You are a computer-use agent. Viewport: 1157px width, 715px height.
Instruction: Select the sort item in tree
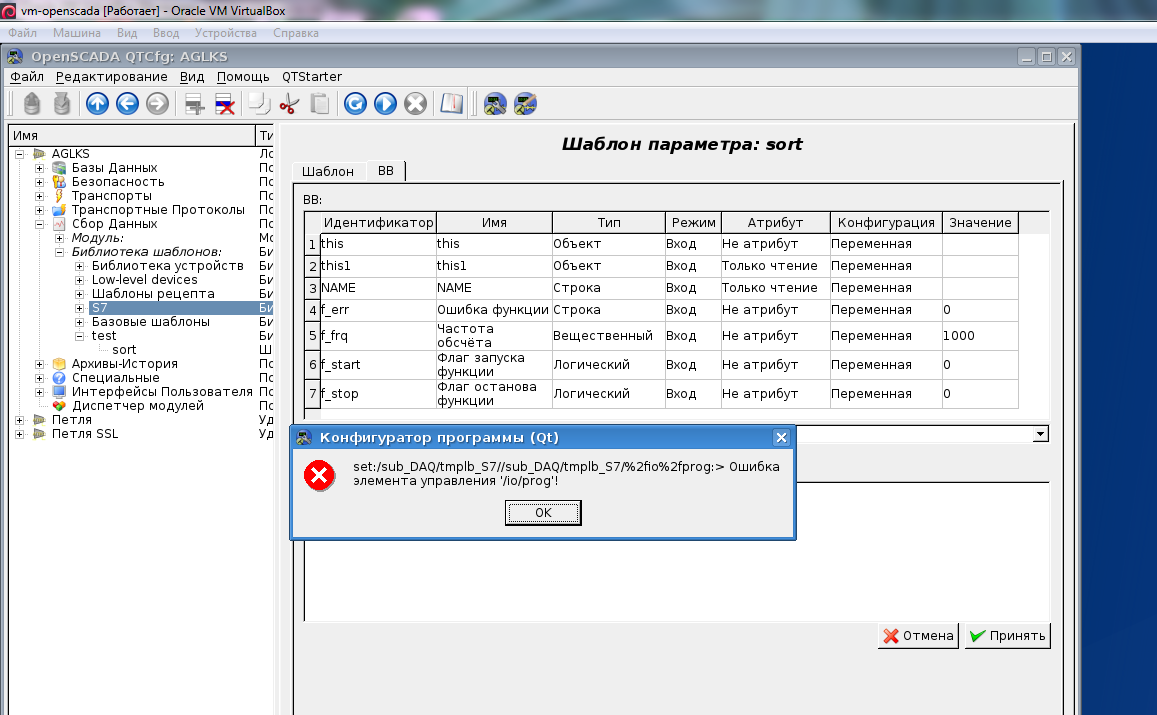pyautogui.click(x=124, y=350)
